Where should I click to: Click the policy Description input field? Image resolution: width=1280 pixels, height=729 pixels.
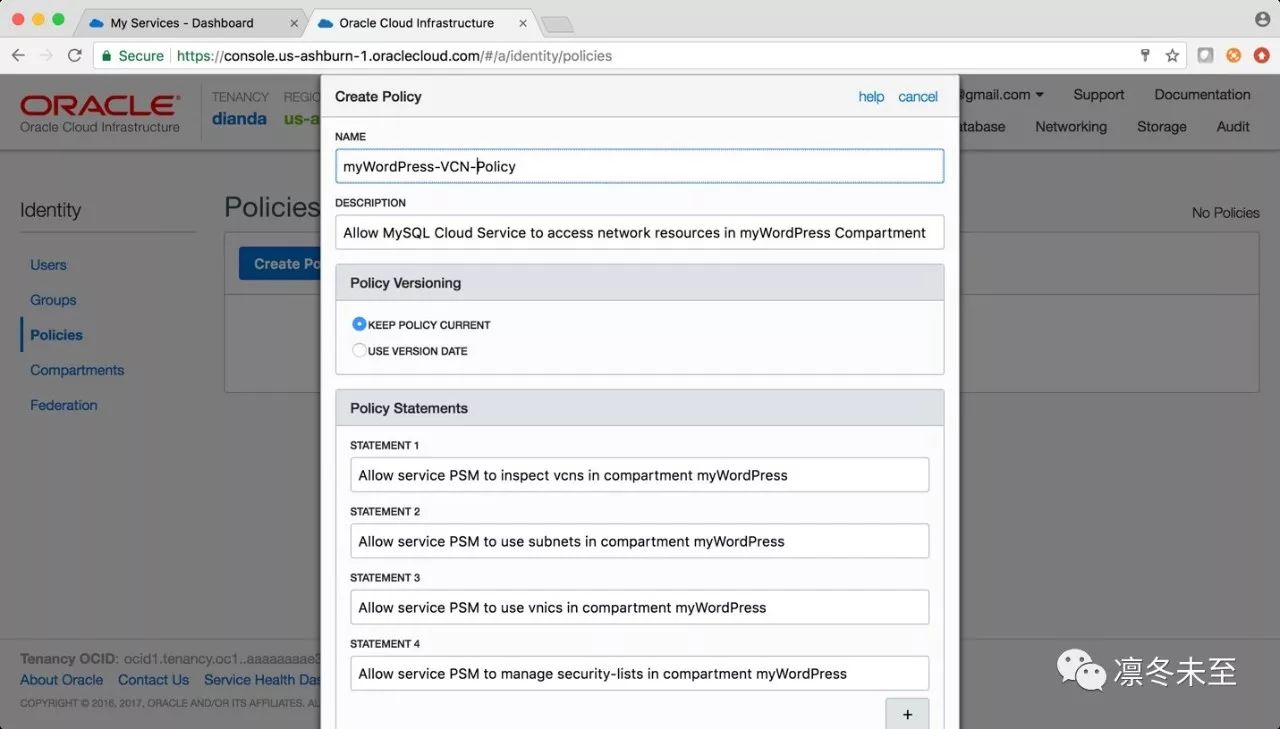point(639,232)
